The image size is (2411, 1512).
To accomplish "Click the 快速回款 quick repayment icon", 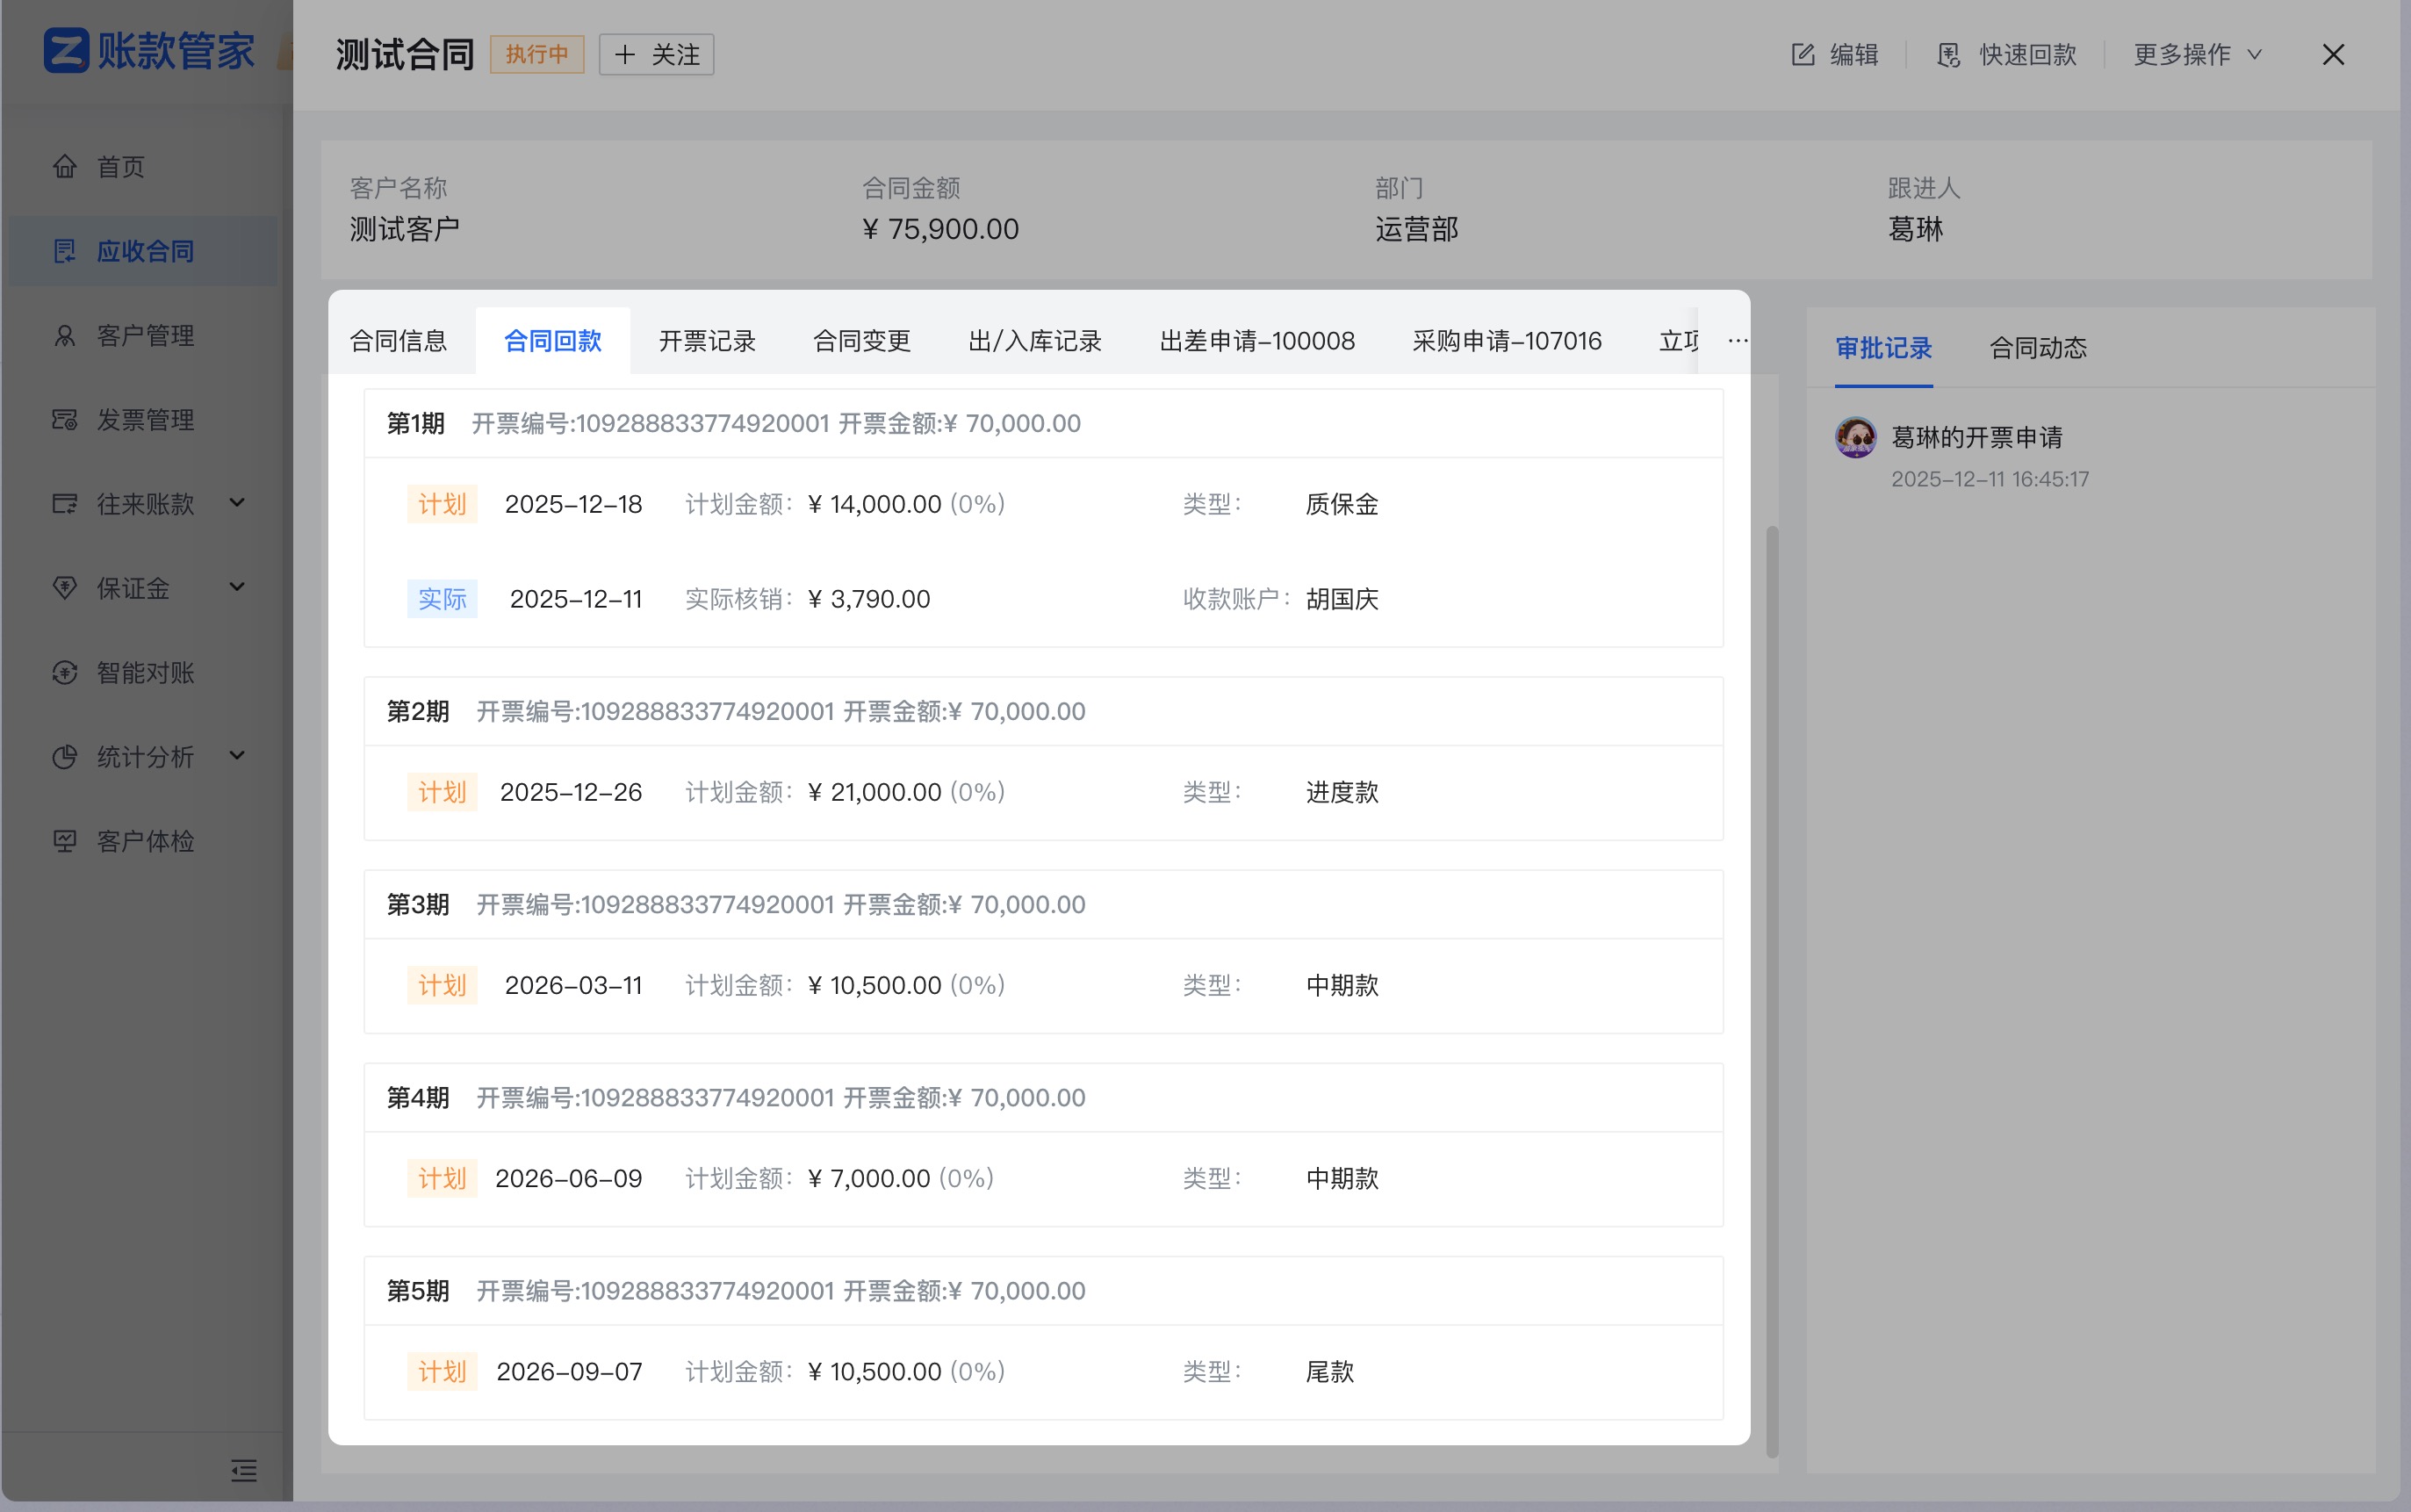I will [1948, 54].
